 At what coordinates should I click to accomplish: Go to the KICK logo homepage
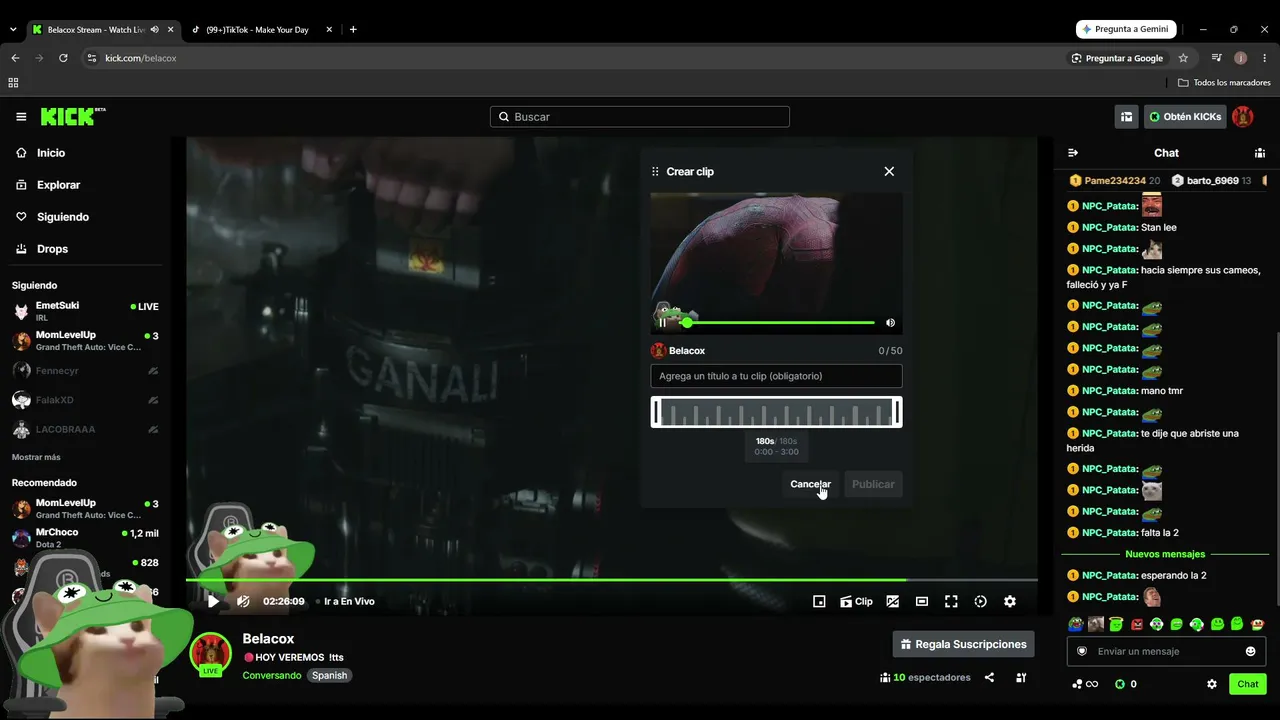point(73,117)
